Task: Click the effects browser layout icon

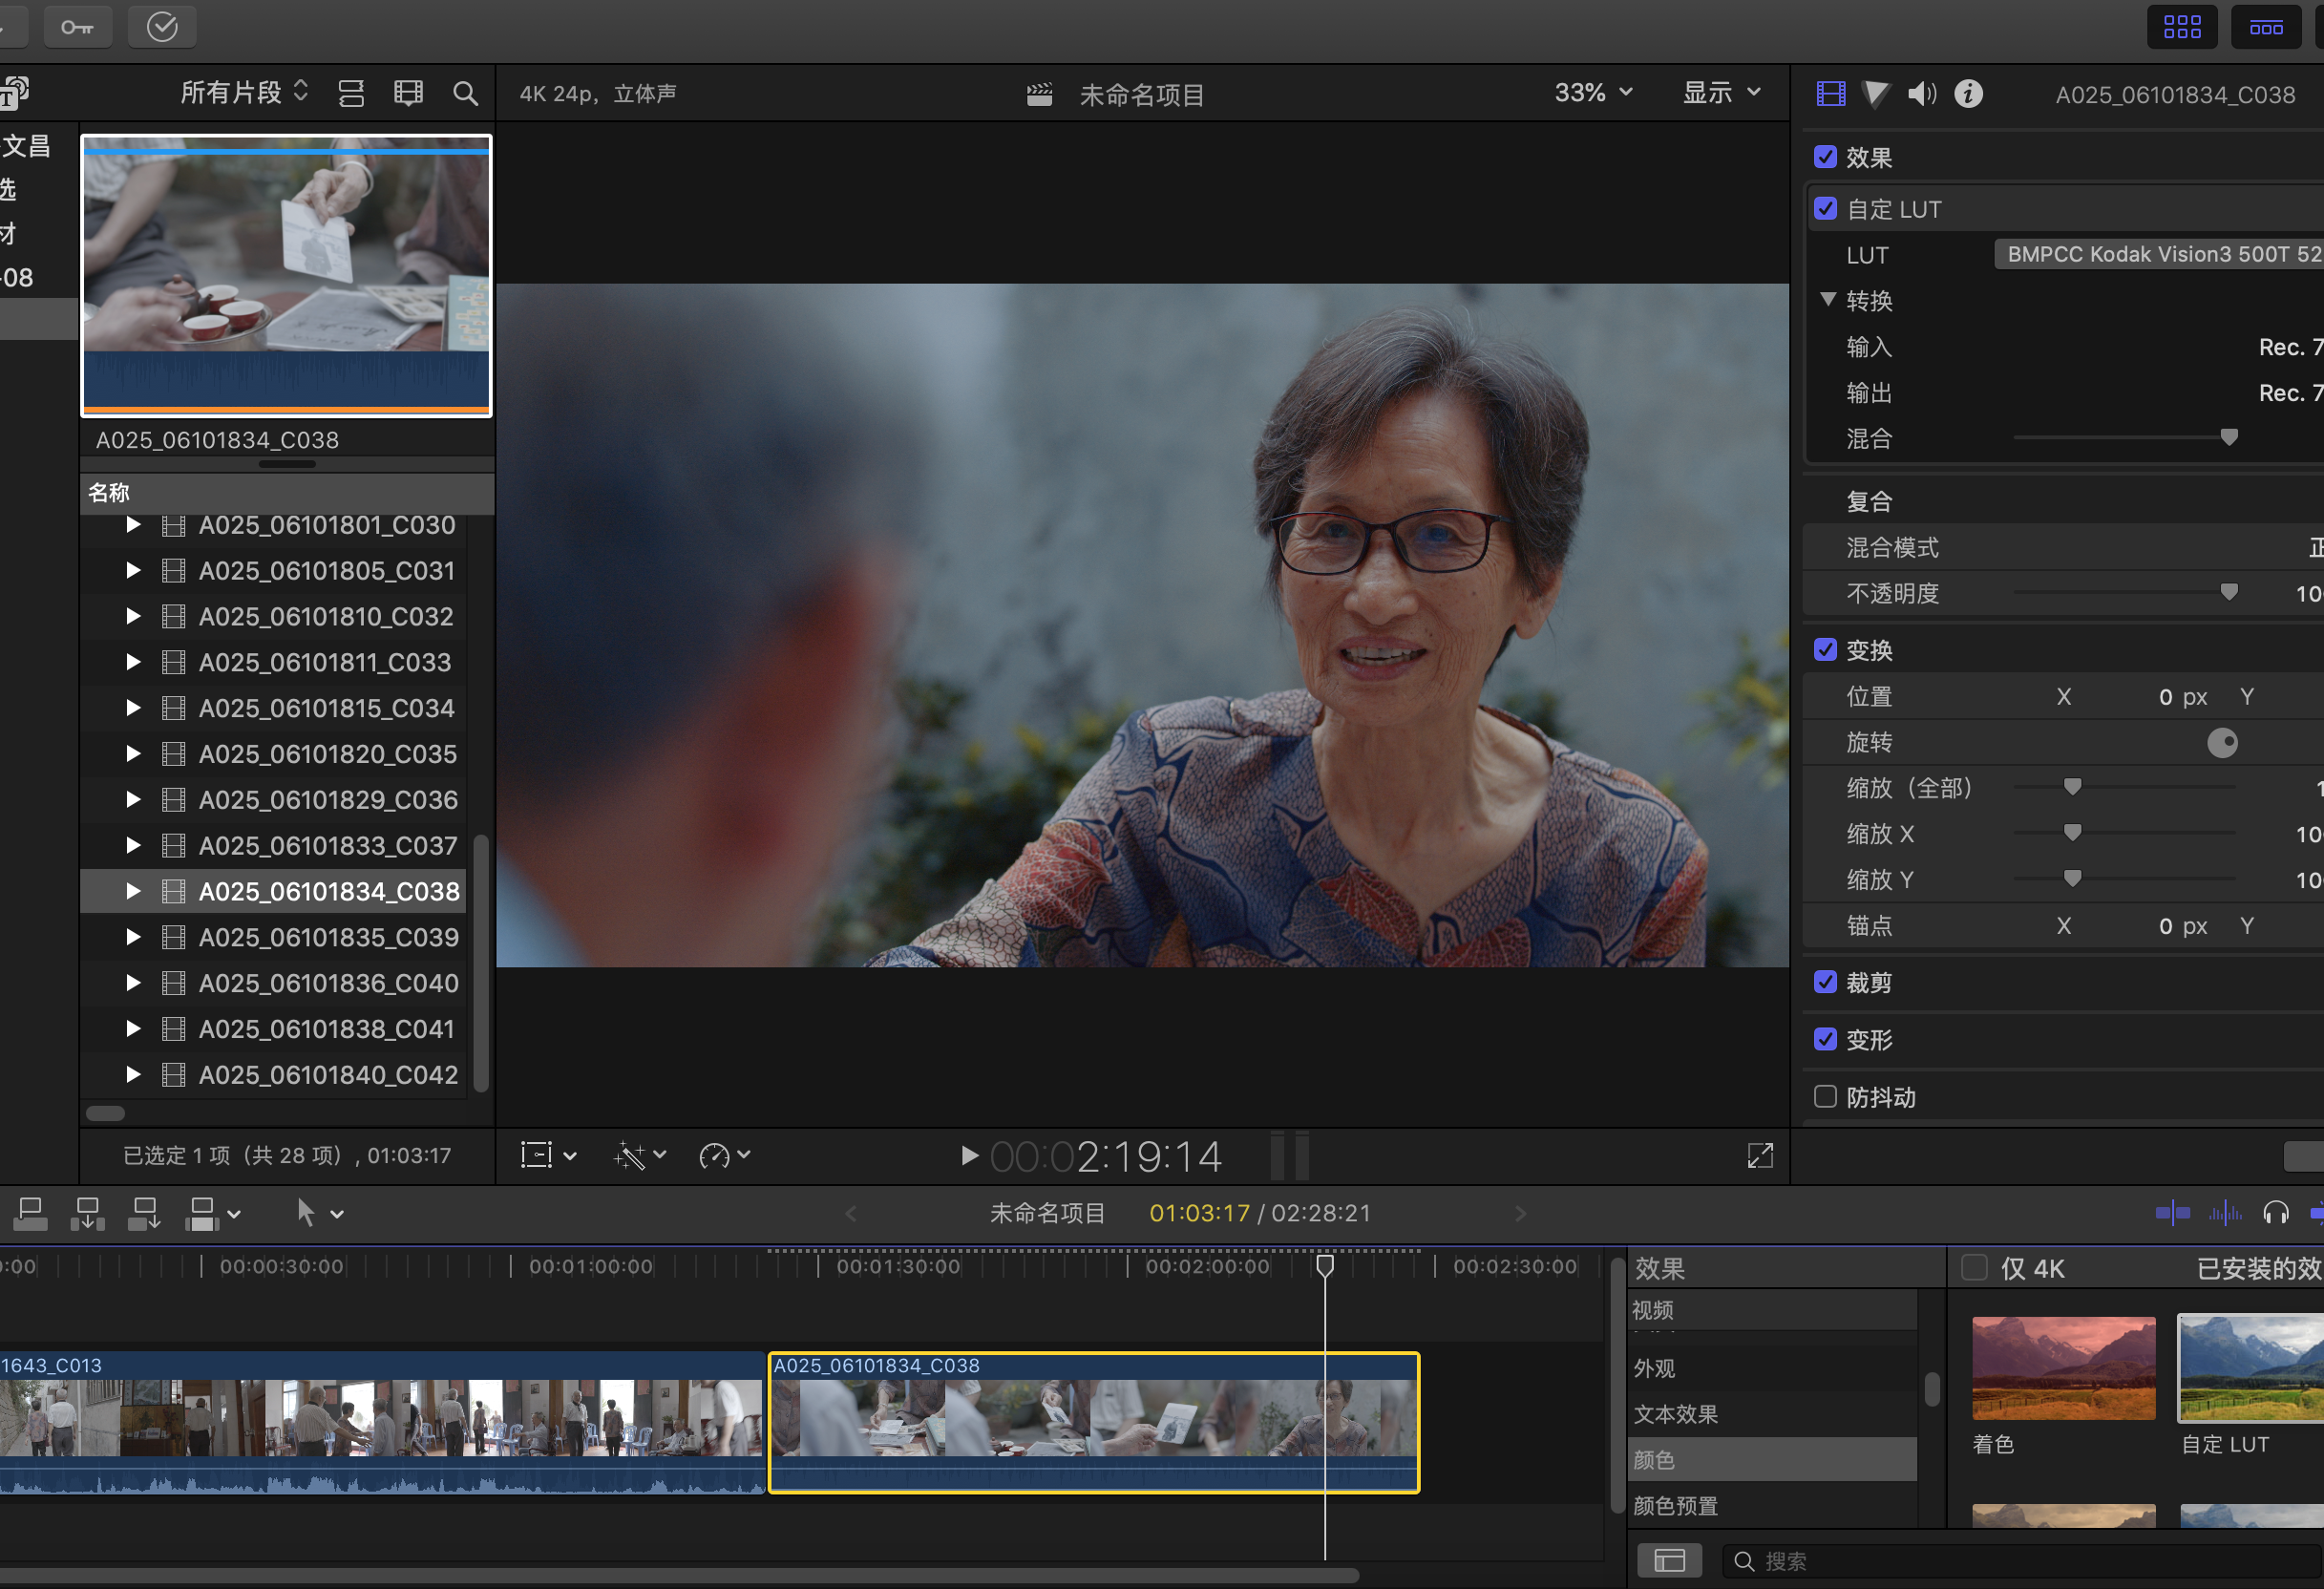Action: click(1669, 1561)
